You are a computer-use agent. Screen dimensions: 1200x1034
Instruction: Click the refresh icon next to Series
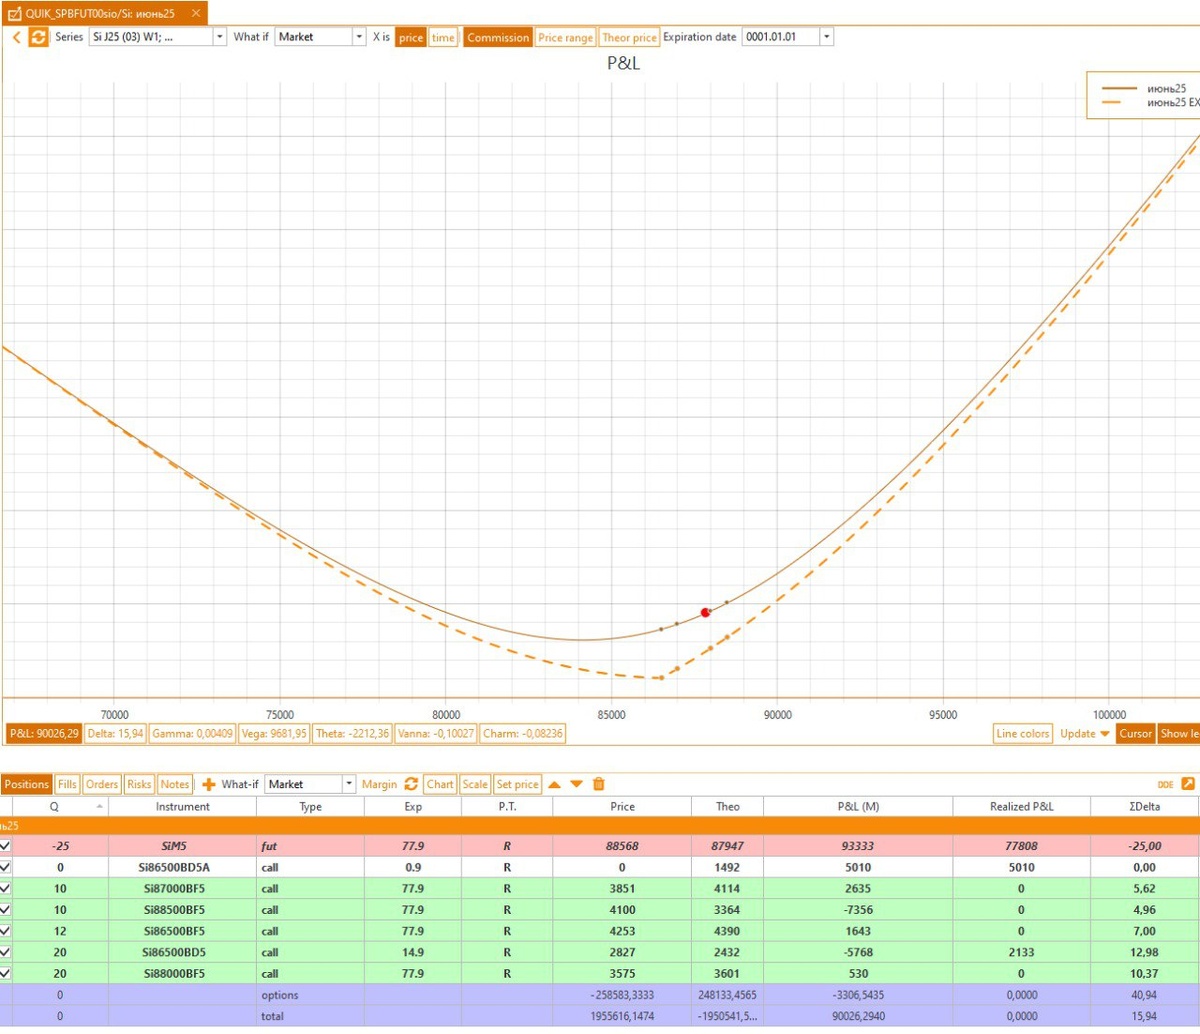(x=38, y=37)
